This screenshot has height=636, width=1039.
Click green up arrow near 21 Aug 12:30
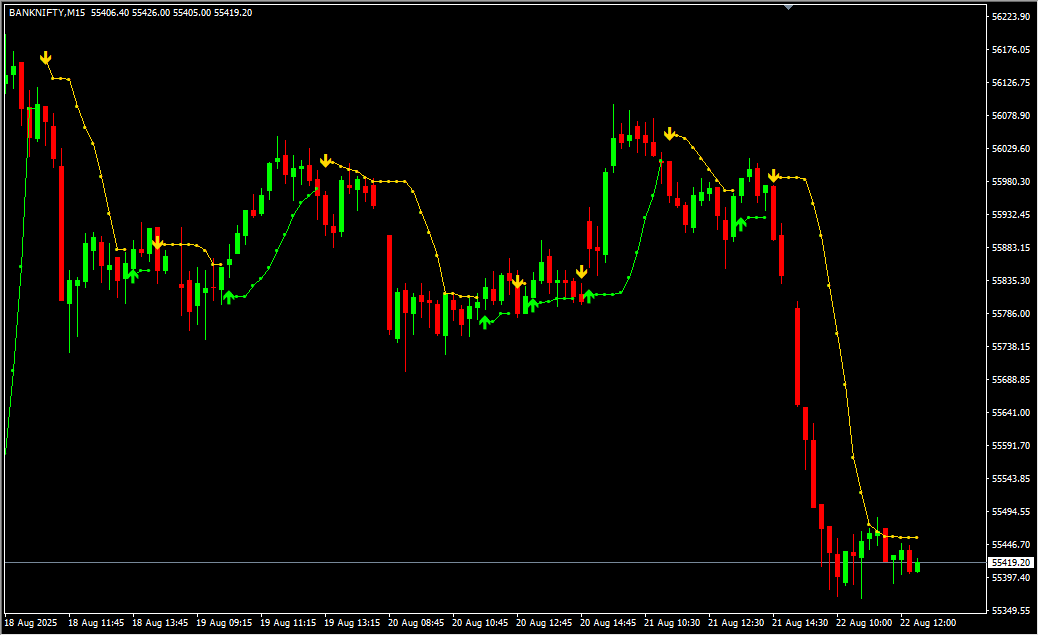740,224
